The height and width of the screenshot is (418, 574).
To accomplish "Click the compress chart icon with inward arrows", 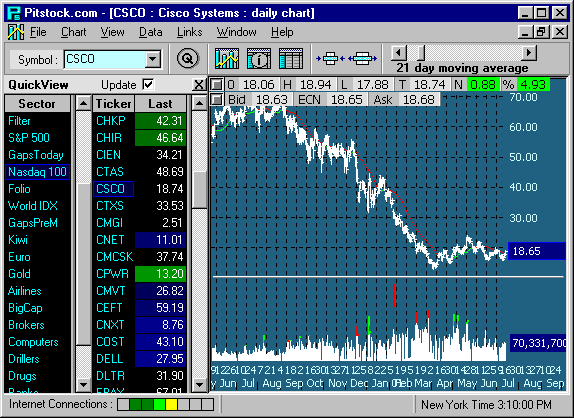I will click(330, 59).
